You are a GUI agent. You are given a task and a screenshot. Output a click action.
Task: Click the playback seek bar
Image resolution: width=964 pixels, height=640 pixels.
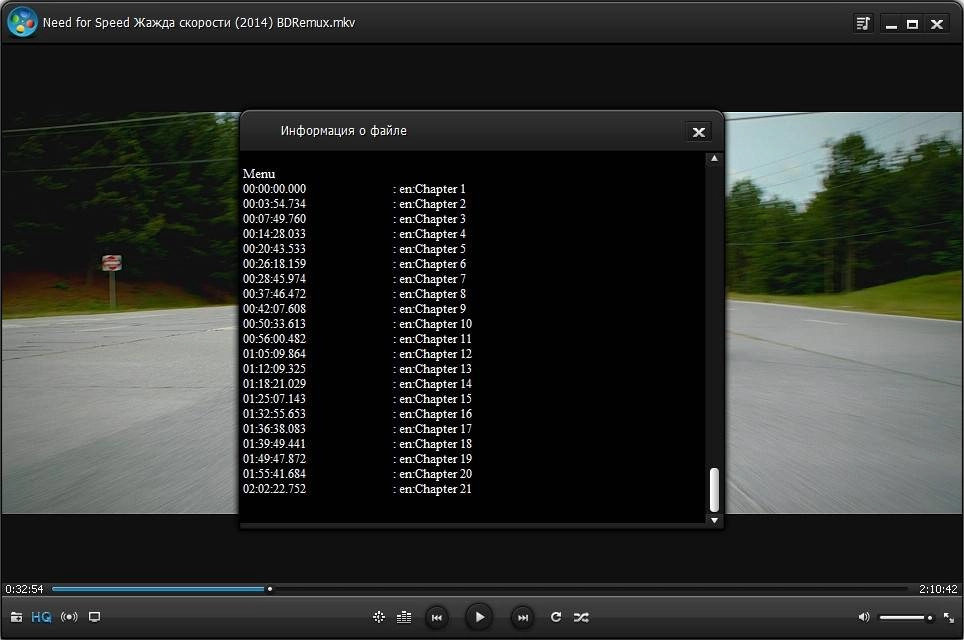pyautogui.click(x=480, y=589)
